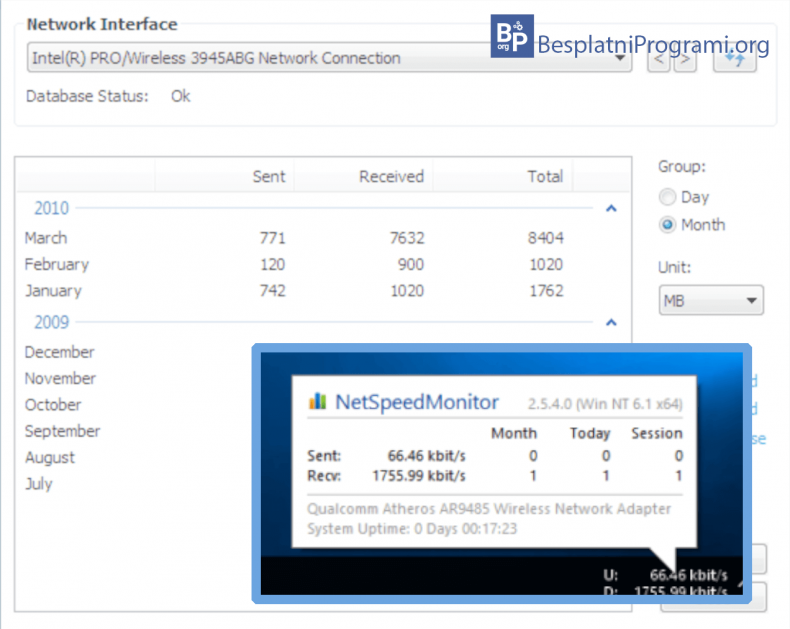790x629 pixels.
Task: Click the taskbar upload speed readout
Action: tap(666, 575)
